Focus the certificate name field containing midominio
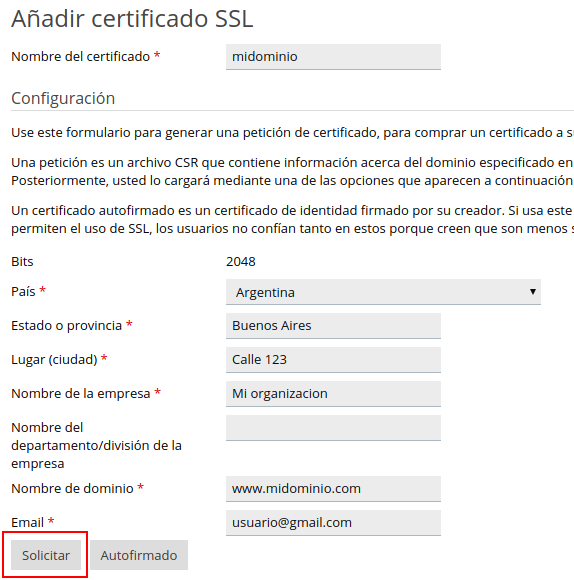The height and width of the screenshot is (580, 574). click(333, 57)
